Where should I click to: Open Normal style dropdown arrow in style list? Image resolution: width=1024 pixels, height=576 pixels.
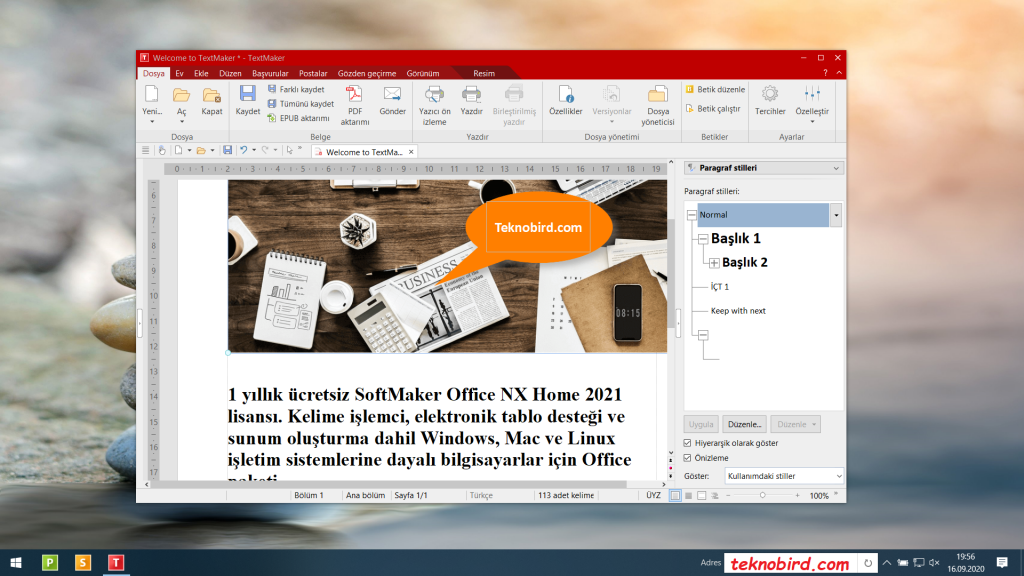(836, 215)
